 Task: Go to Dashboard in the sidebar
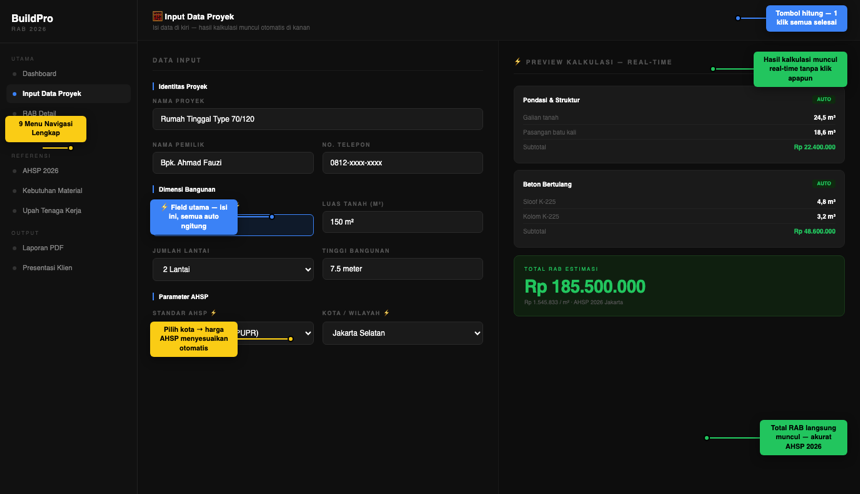pos(39,73)
